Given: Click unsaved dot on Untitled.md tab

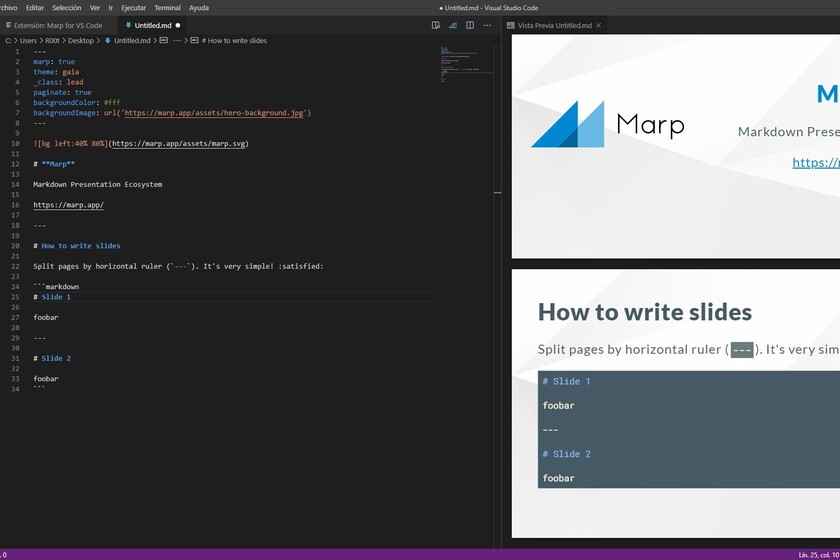Looking at the screenshot, I should (178, 25).
